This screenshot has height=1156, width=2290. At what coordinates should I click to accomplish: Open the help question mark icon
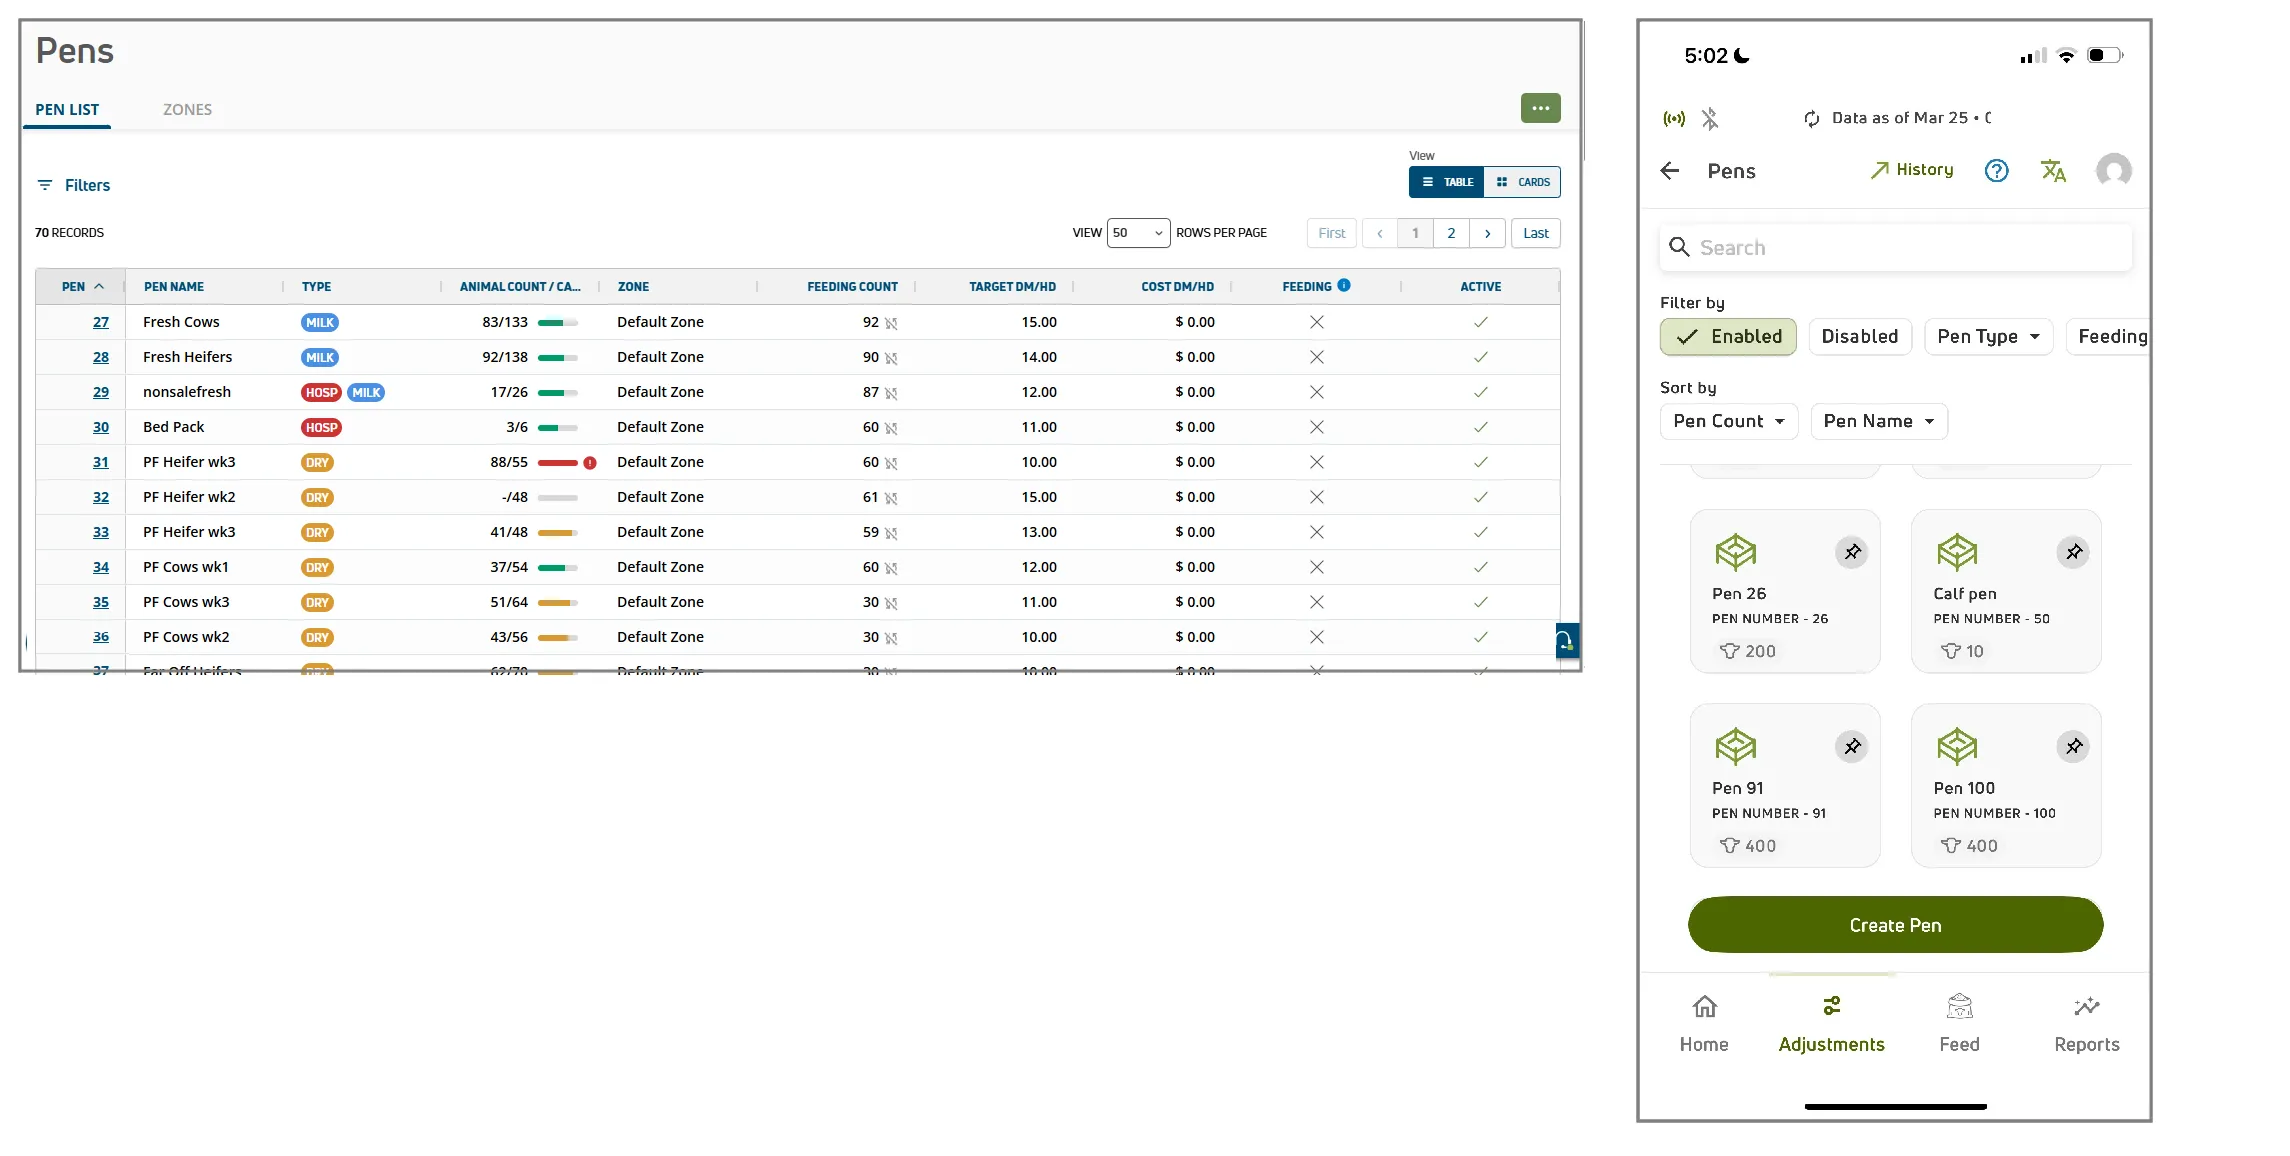1996,171
